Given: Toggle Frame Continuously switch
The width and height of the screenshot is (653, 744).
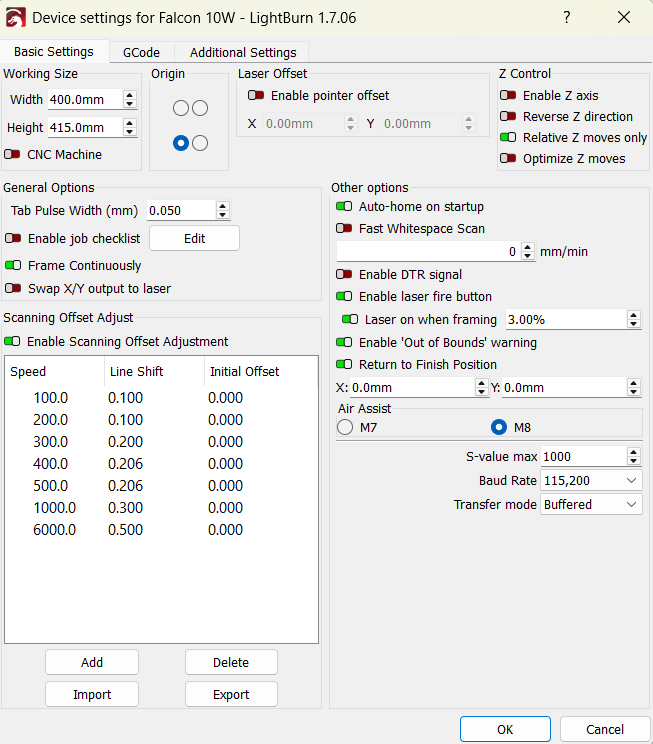Looking at the screenshot, I should point(13,265).
